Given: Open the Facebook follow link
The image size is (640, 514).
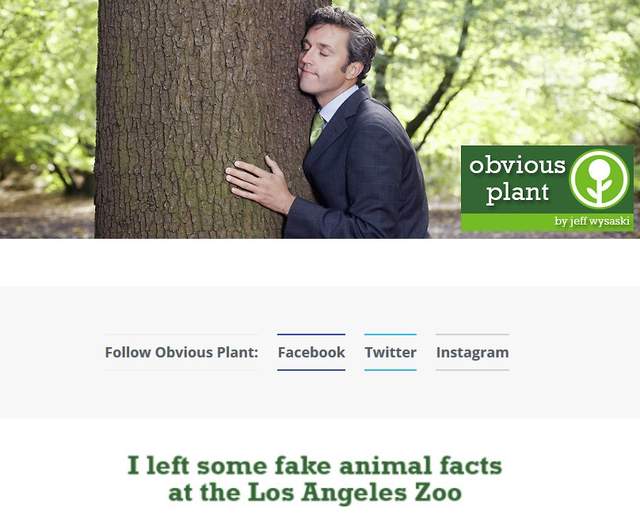Looking at the screenshot, I should [311, 352].
